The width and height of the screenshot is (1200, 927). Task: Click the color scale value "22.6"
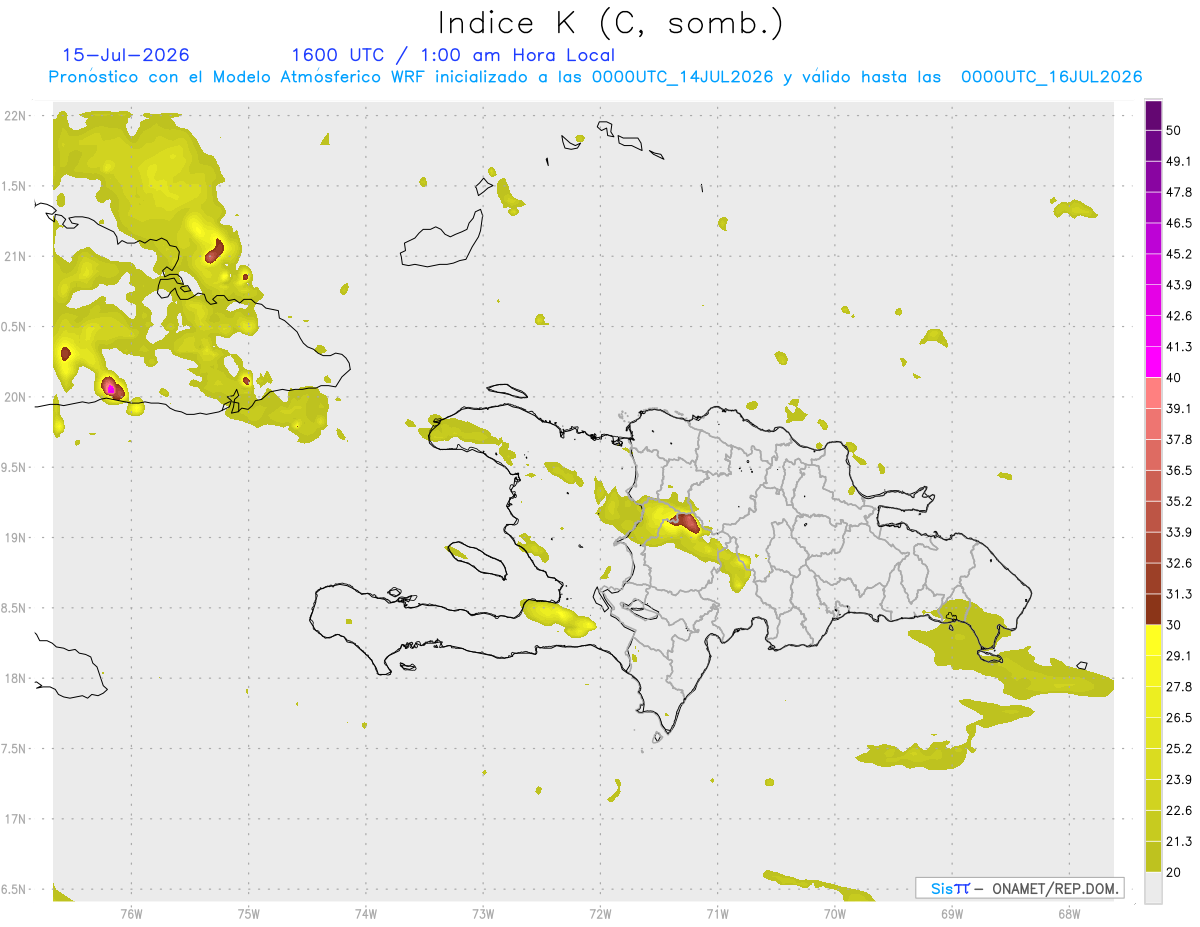(x=1179, y=810)
